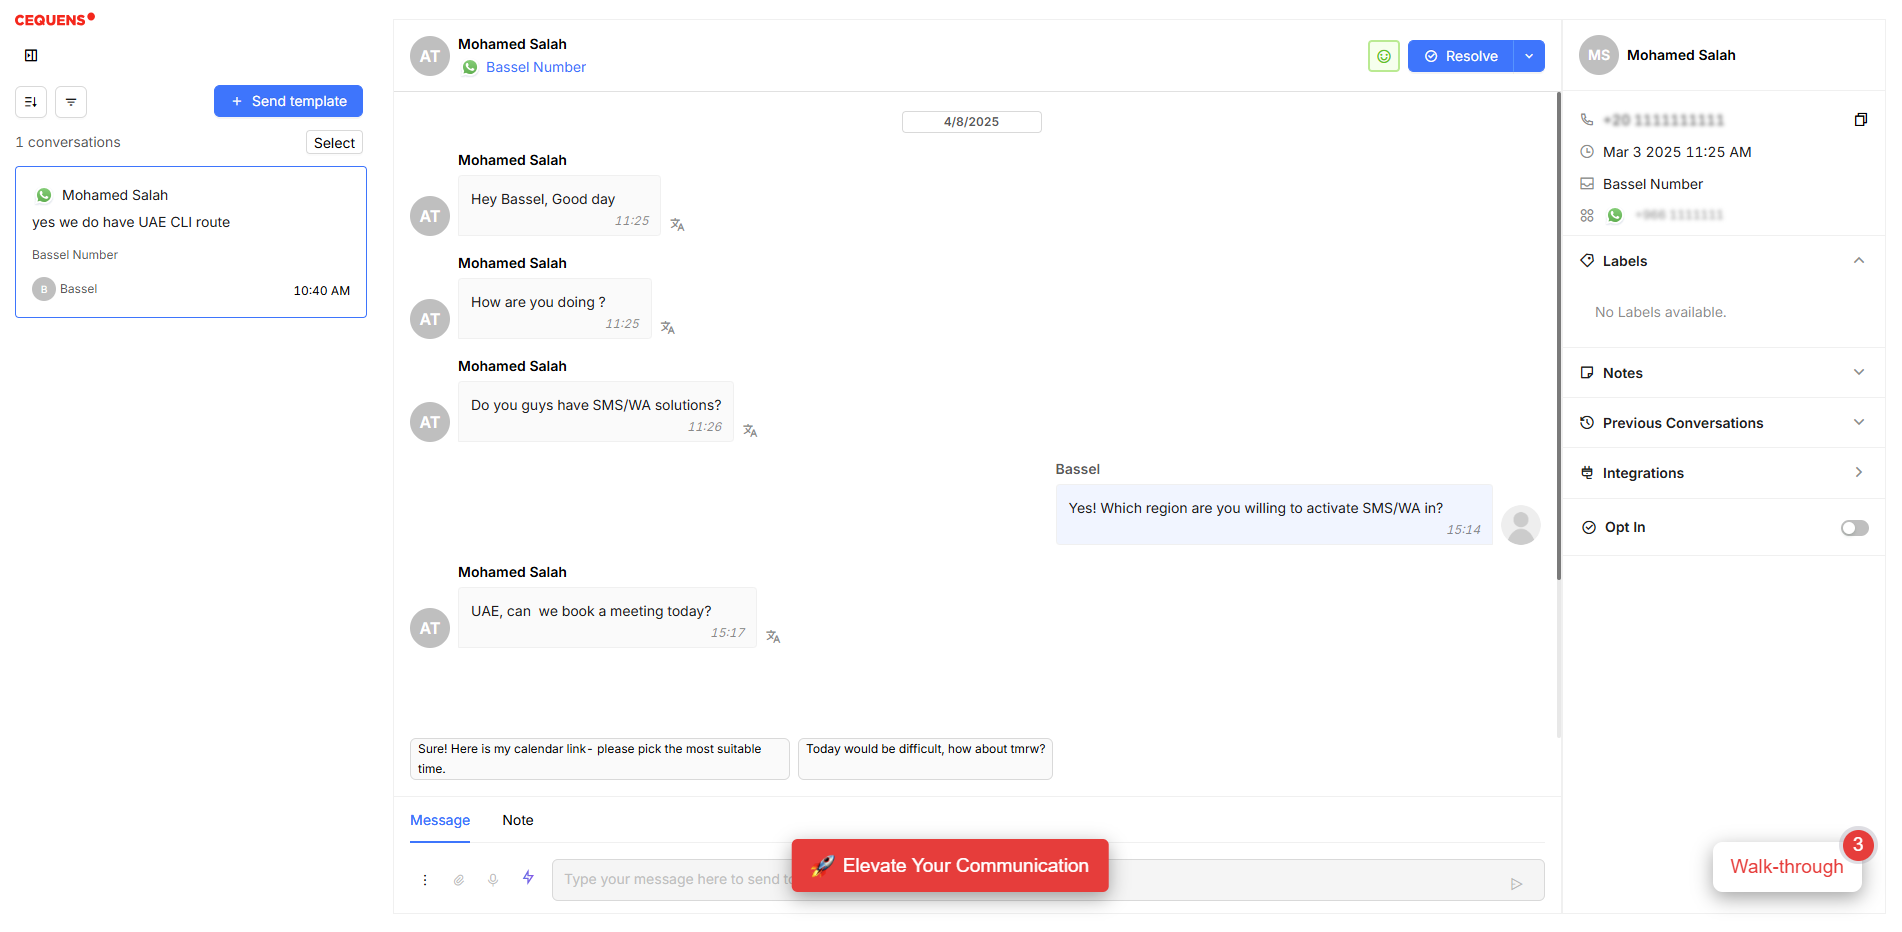Select the Message tab

(x=440, y=821)
